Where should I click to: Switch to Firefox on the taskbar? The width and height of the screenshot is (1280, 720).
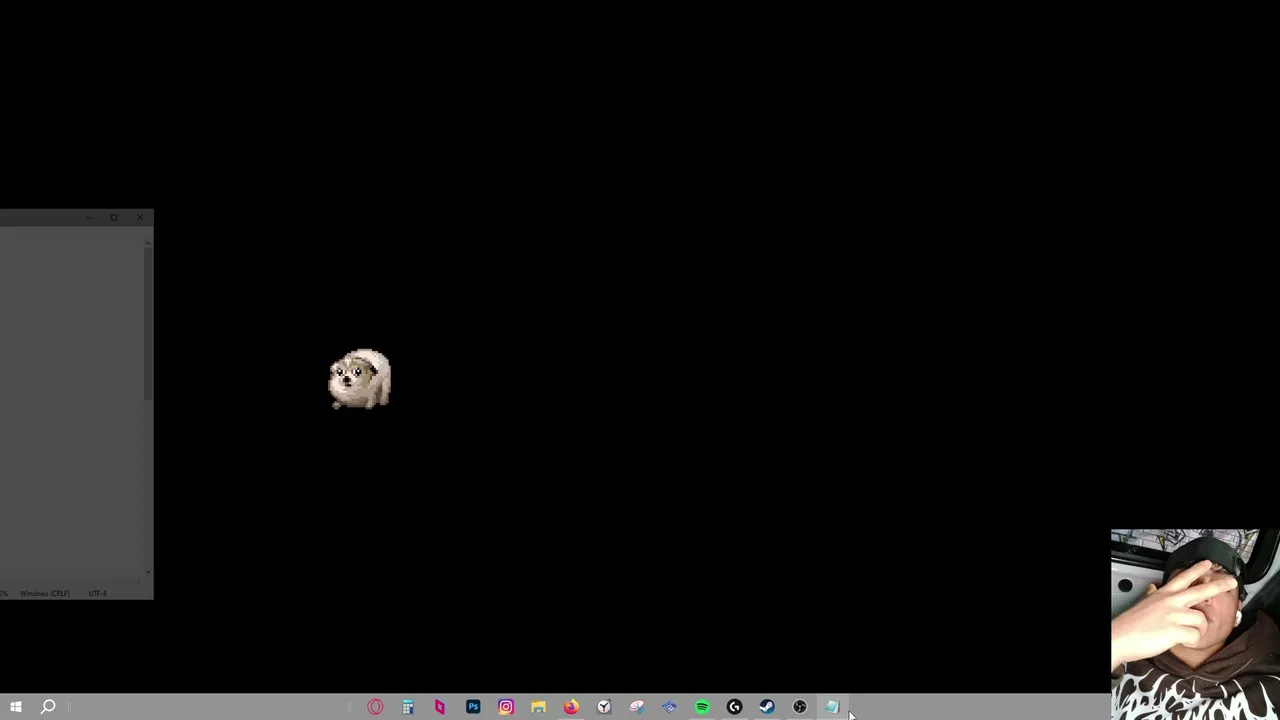coord(571,707)
